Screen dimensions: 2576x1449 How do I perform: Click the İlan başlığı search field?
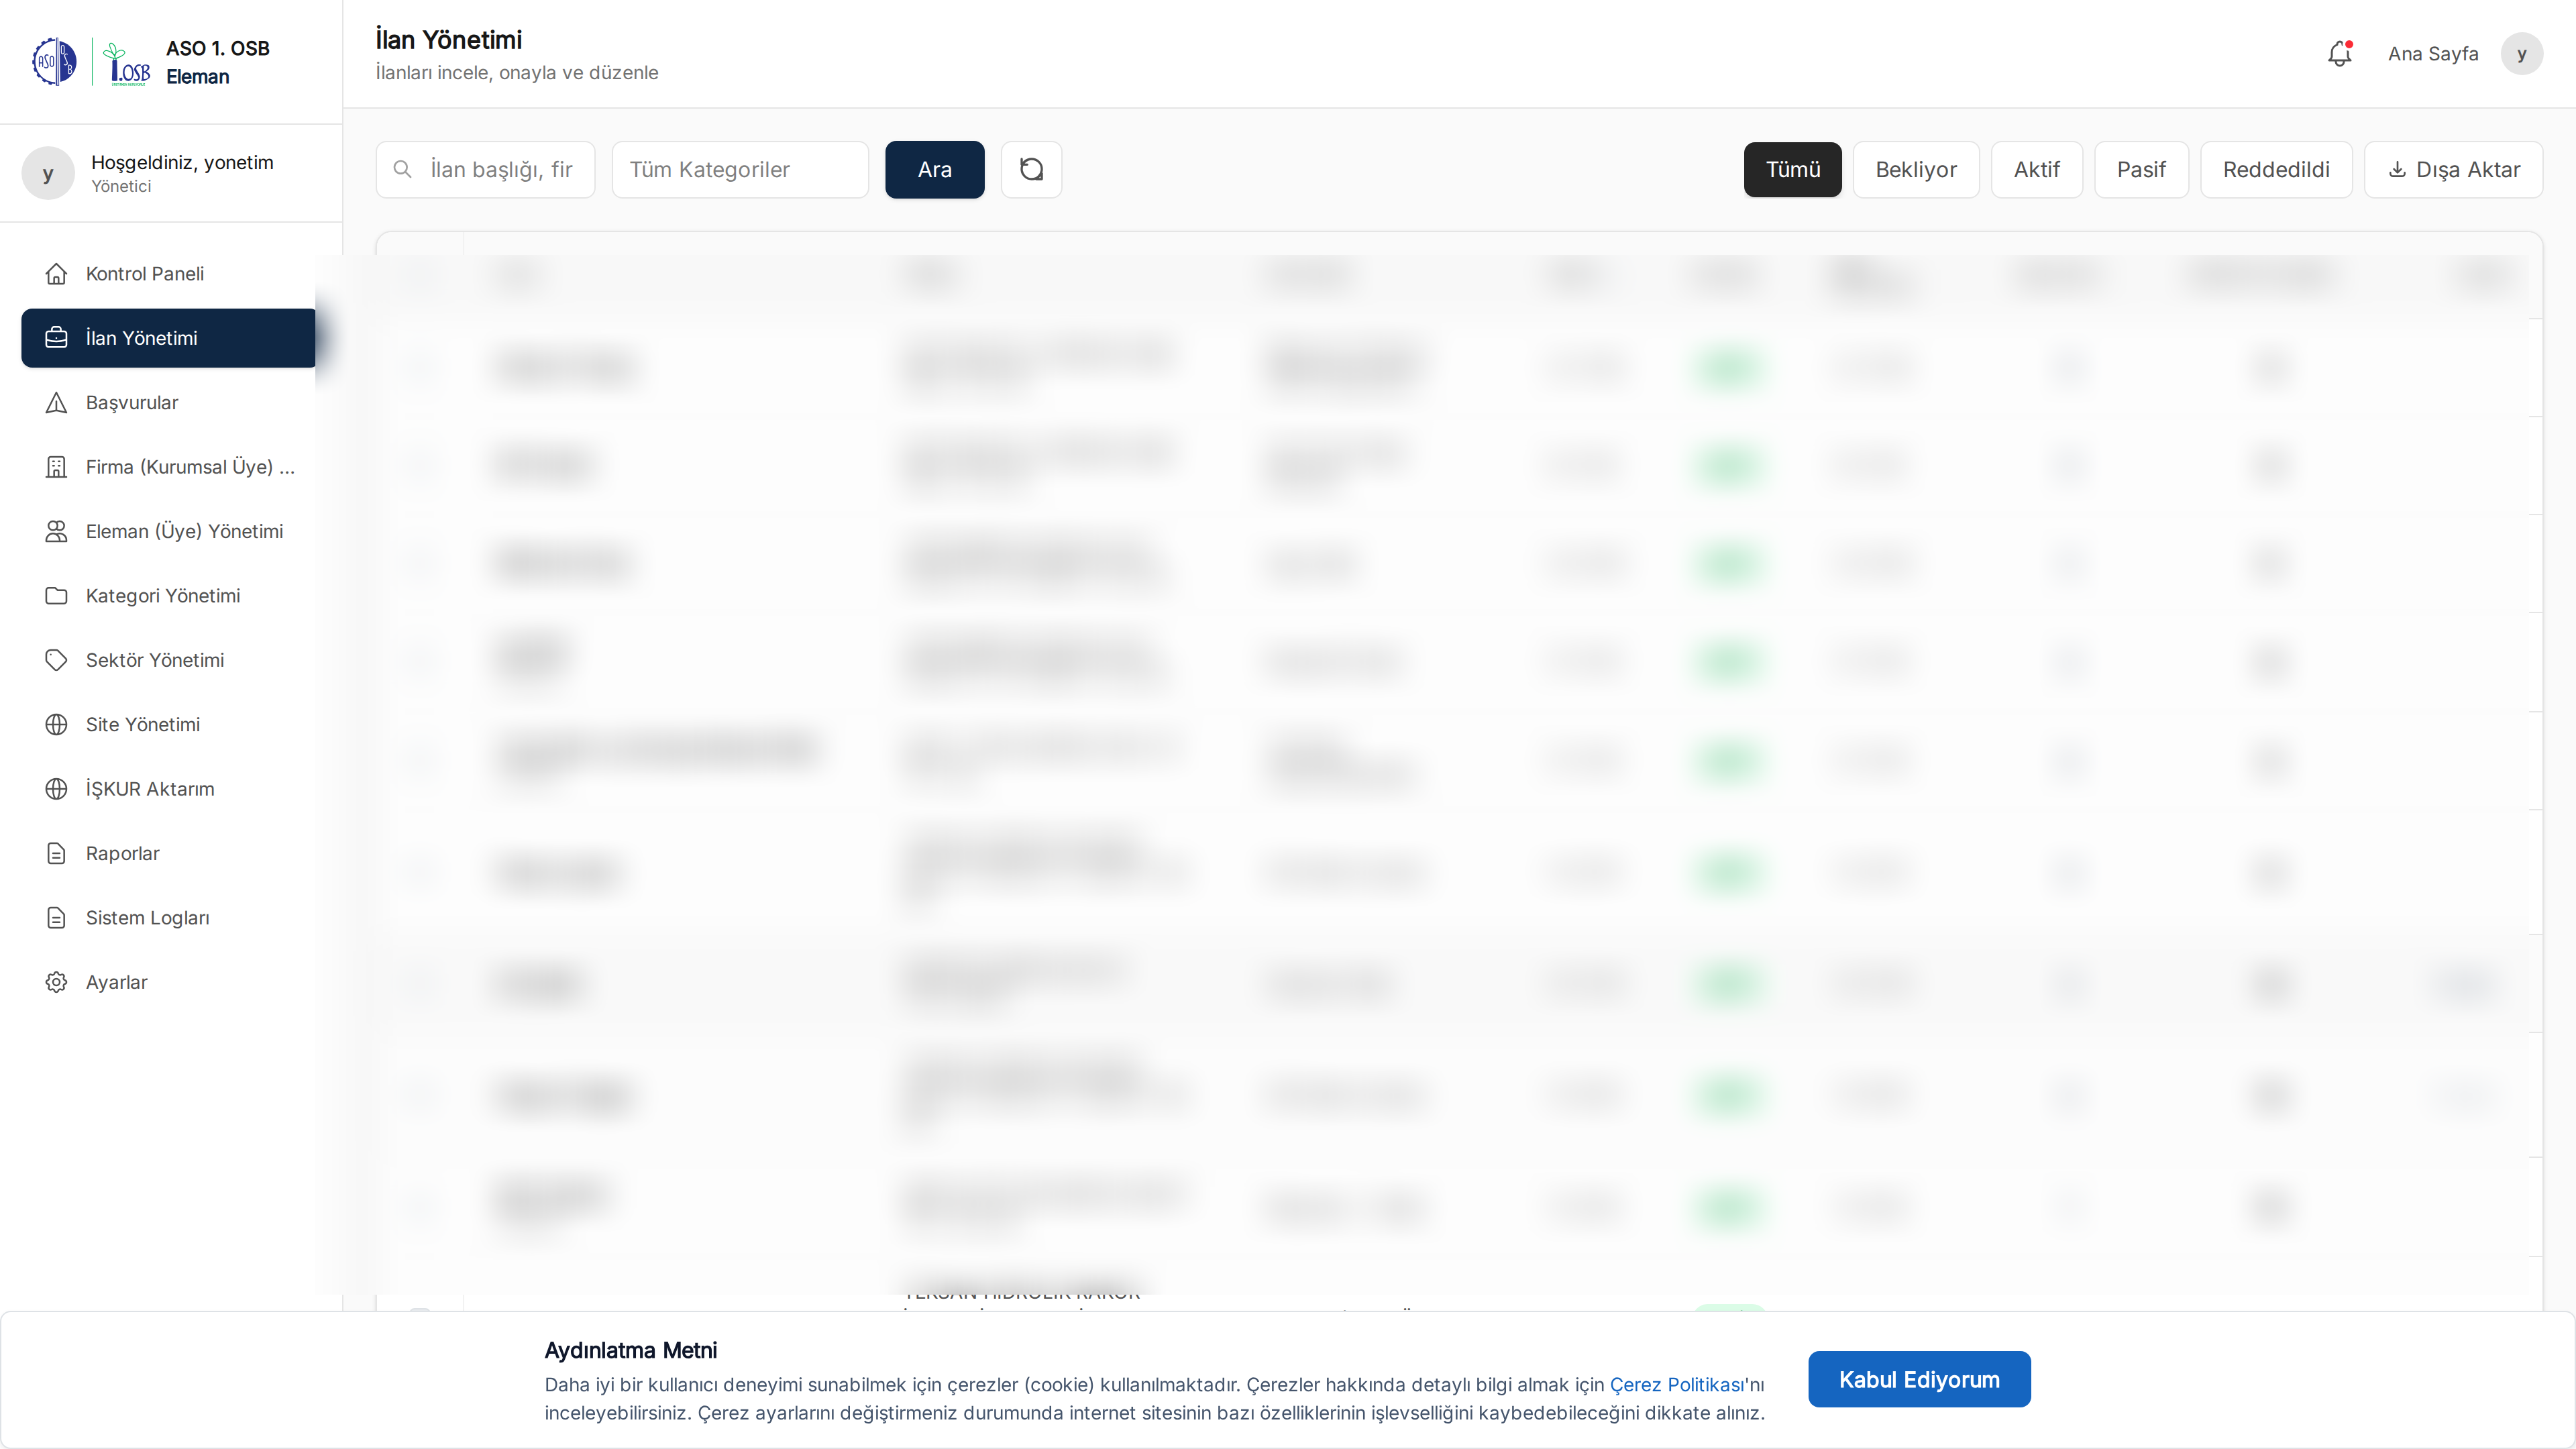(x=500, y=170)
